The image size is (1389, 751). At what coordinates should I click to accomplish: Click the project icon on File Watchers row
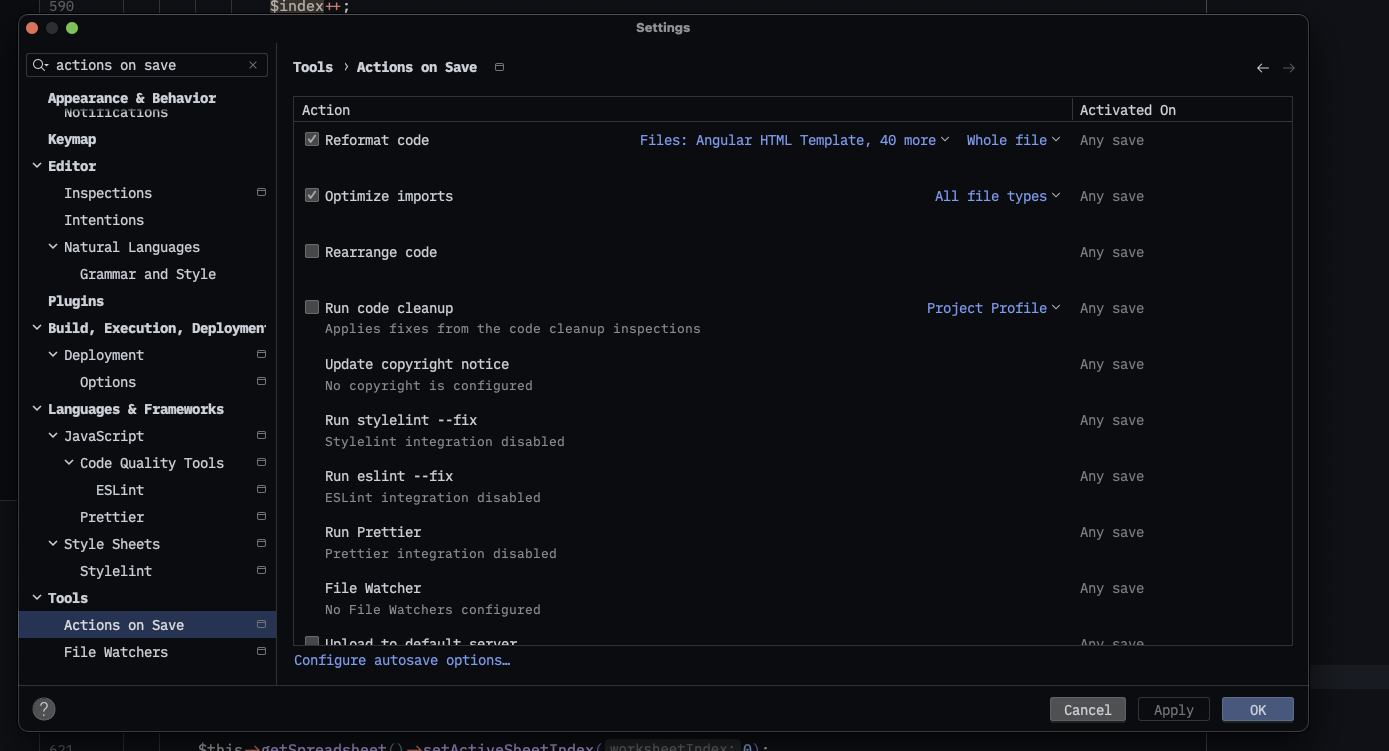(x=261, y=651)
